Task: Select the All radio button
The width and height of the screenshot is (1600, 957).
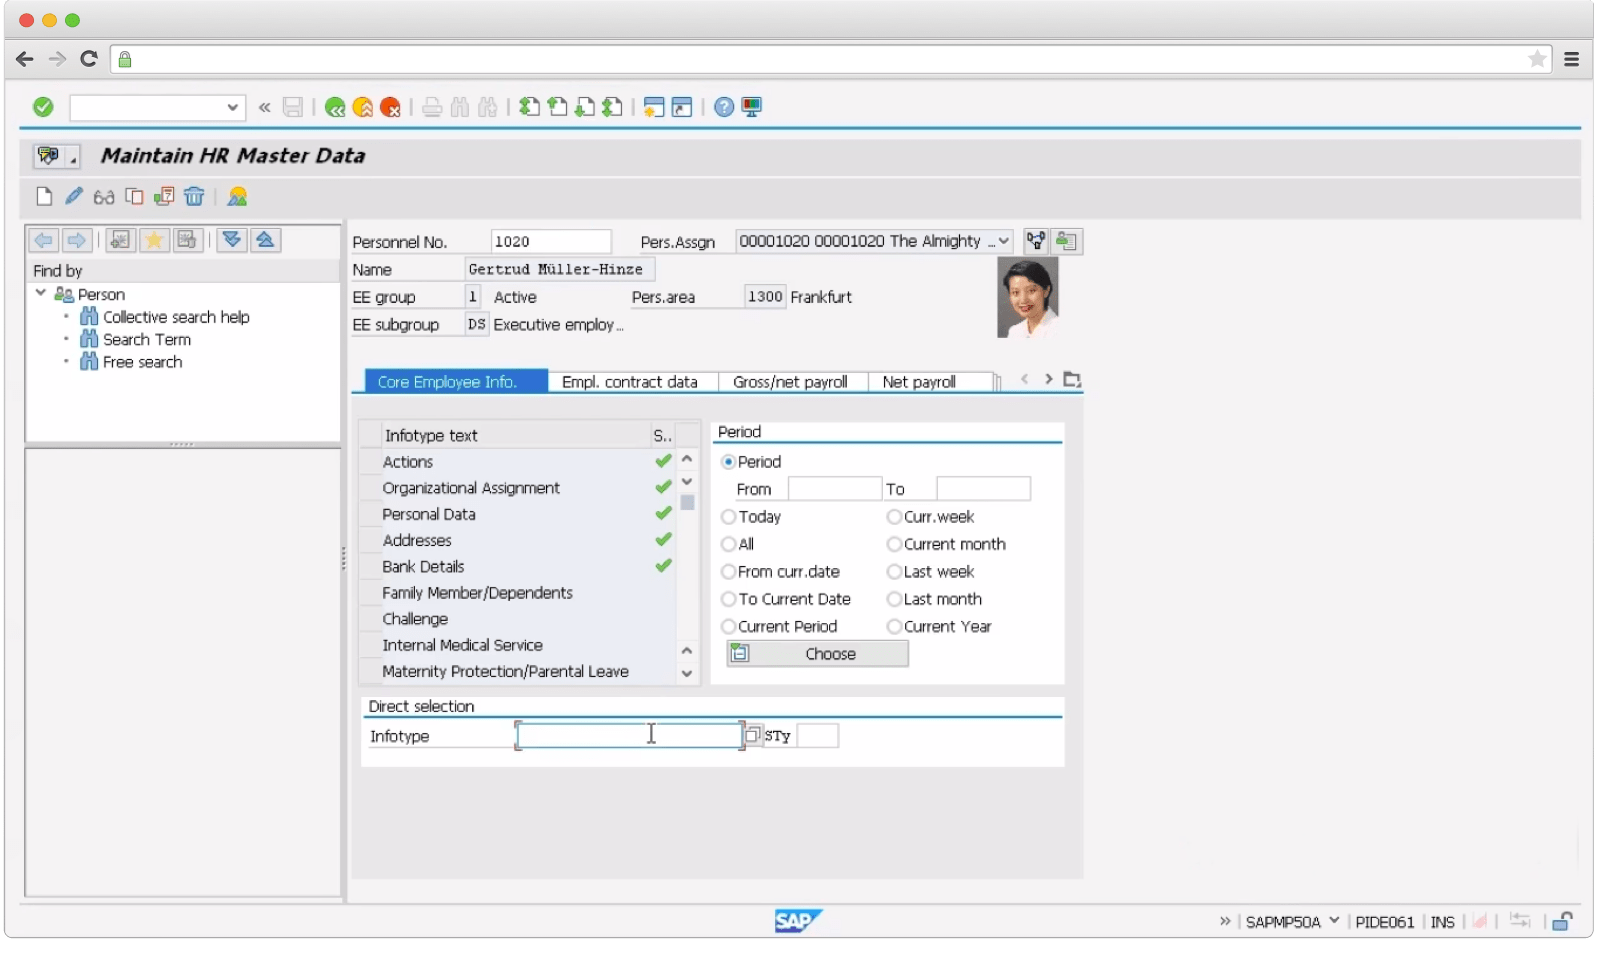Action: click(728, 544)
